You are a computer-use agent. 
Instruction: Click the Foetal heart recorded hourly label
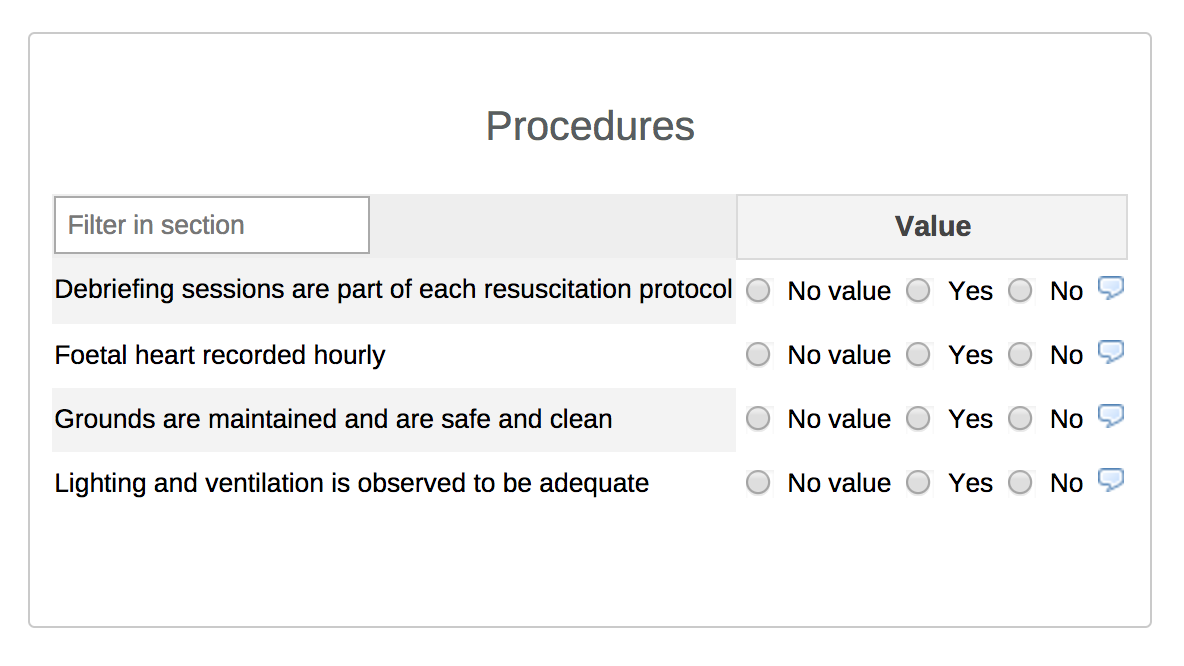click(220, 355)
